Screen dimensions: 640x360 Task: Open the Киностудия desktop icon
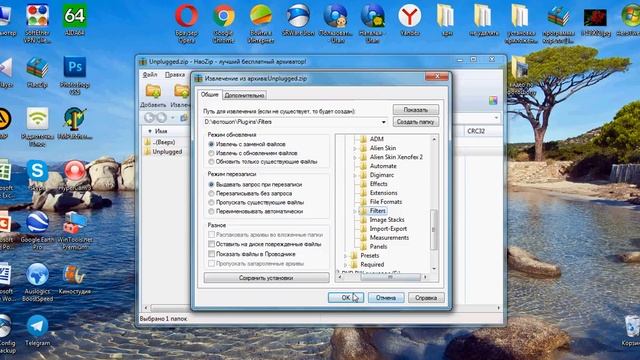coord(75,274)
